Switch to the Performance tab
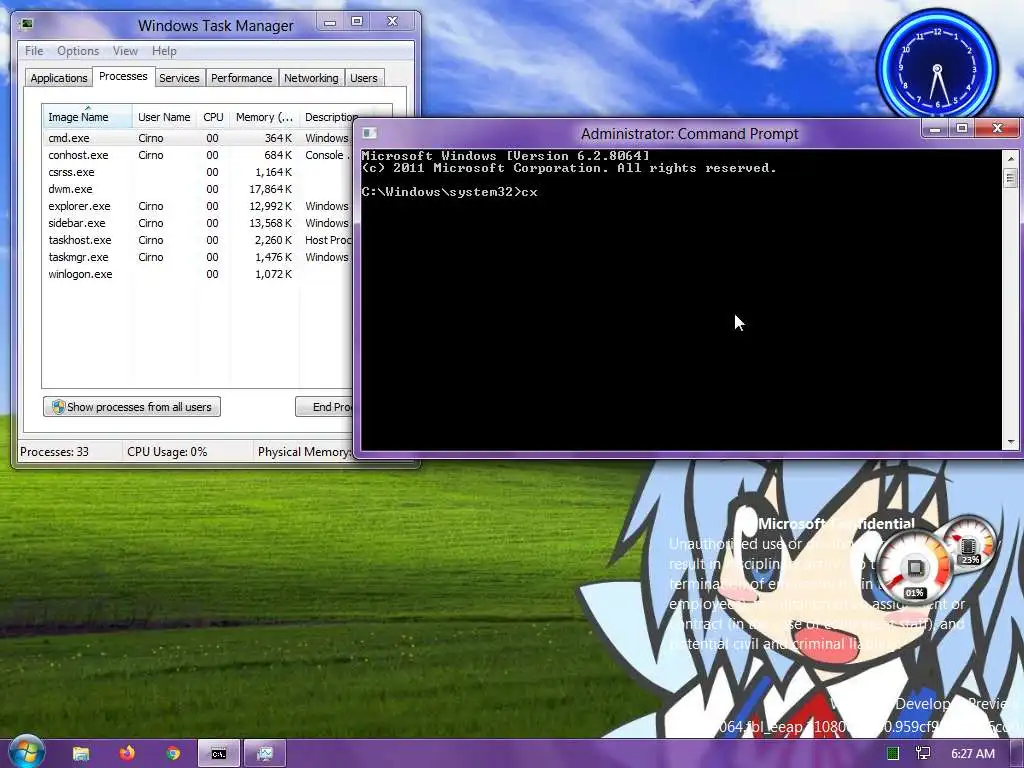 (242, 78)
